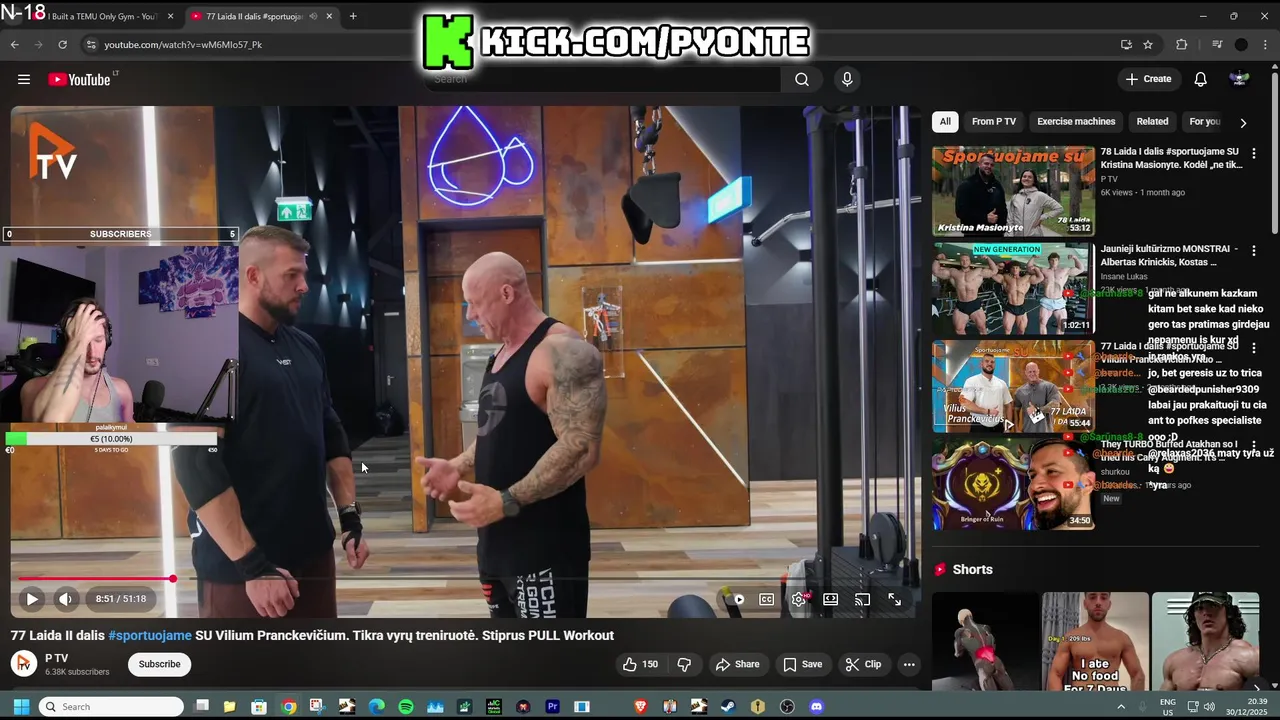Play the video with the play button
This screenshot has height=720, width=1280.
point(32,599)
